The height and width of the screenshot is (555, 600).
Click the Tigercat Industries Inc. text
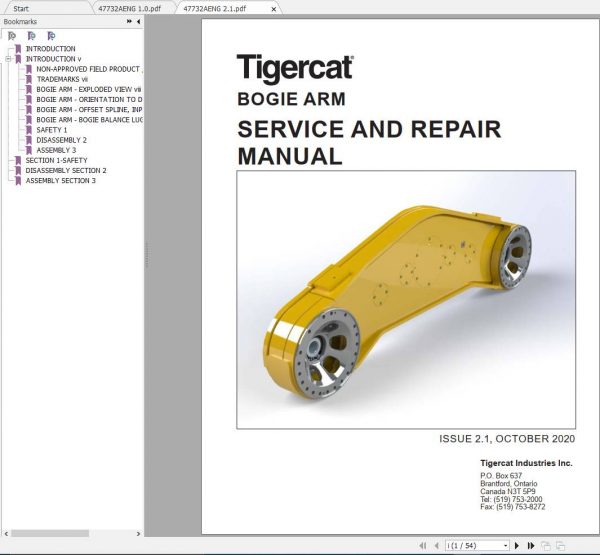(526, 463)
